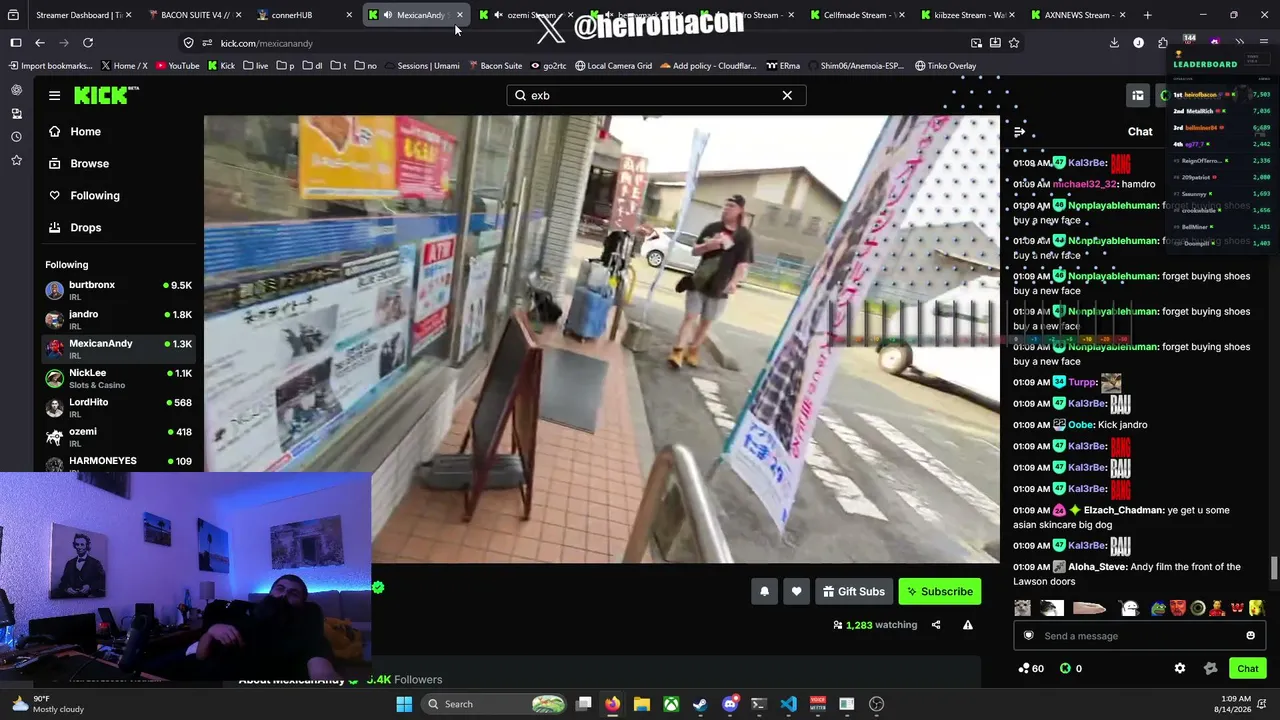Viewport: 1280px width, 720px height.
Task: Select the Pepe frog quick emote
Action: click(1158, 608)
